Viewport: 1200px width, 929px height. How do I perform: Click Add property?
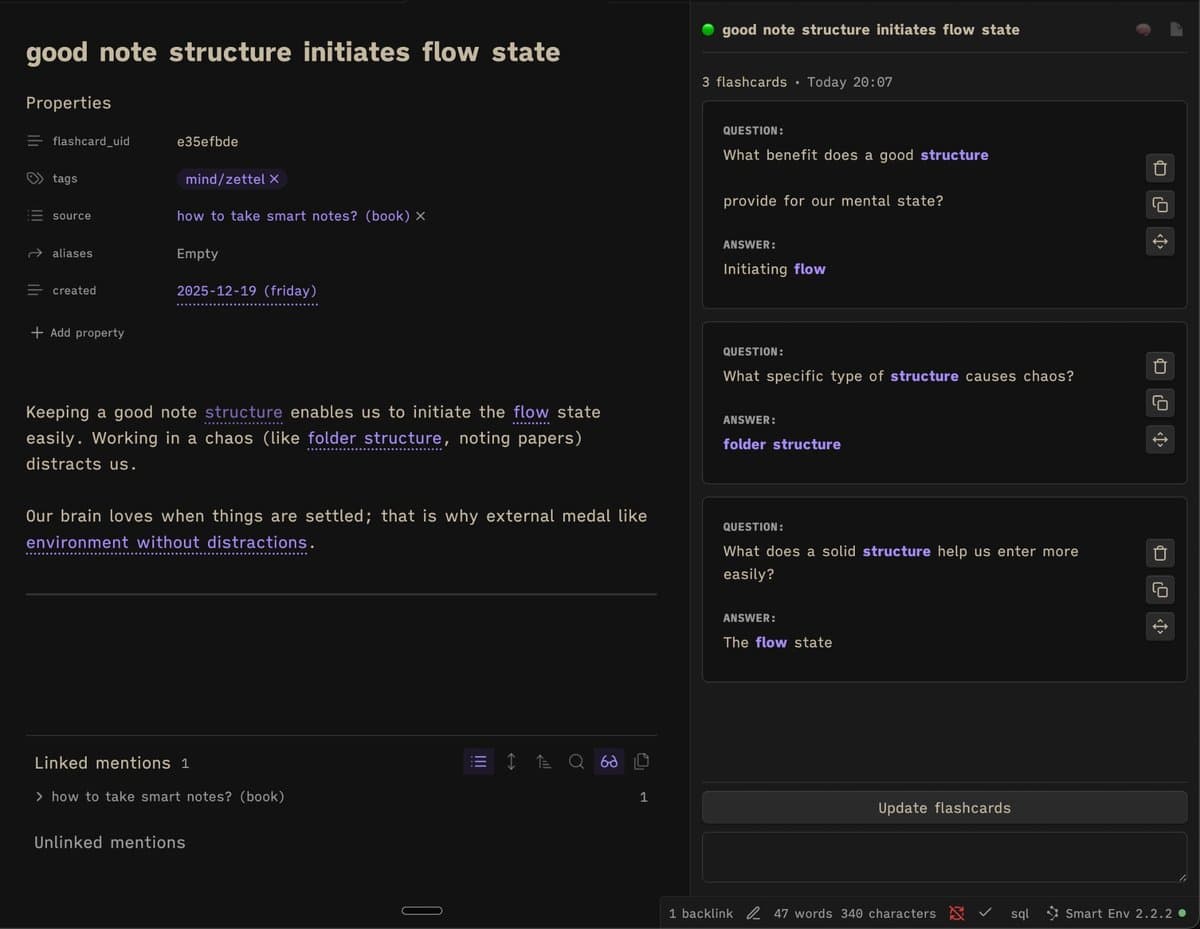(78, 333)
